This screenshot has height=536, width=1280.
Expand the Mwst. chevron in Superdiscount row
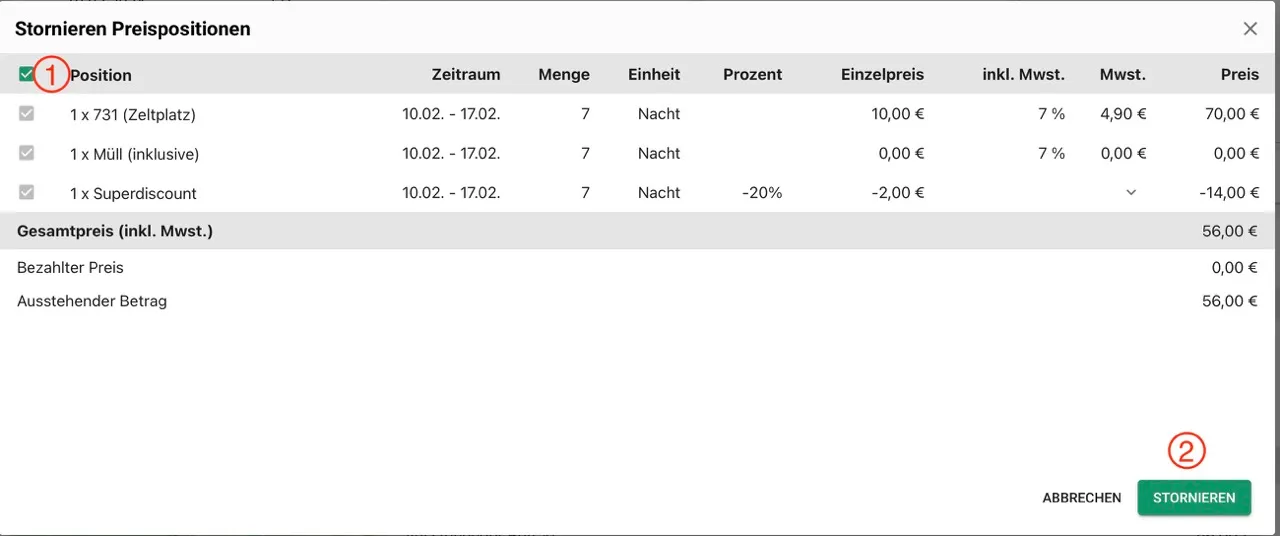pyautogui.click(x=1131, y=193)
